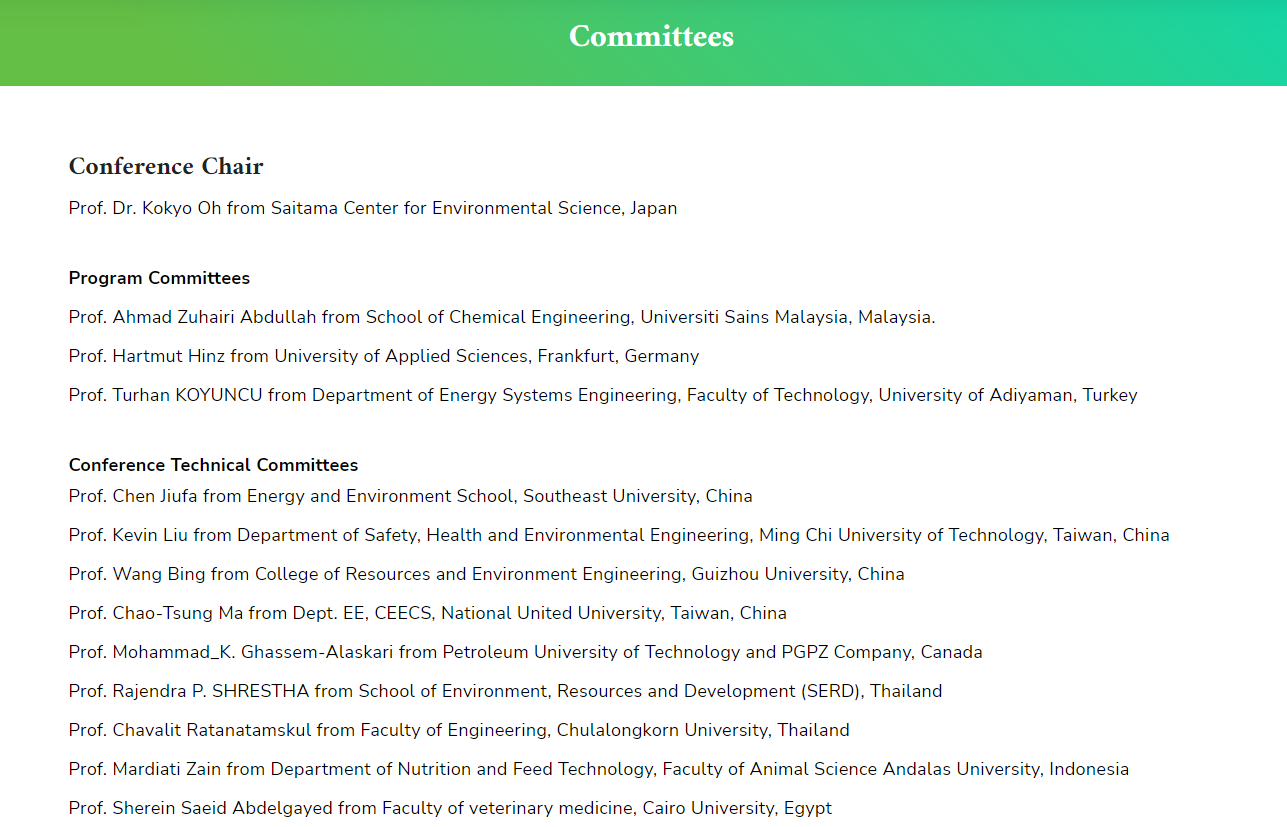
Task: Click the Prof. Sherein Saeid Abdelgayed entry
Action: [x=450, y=808]
